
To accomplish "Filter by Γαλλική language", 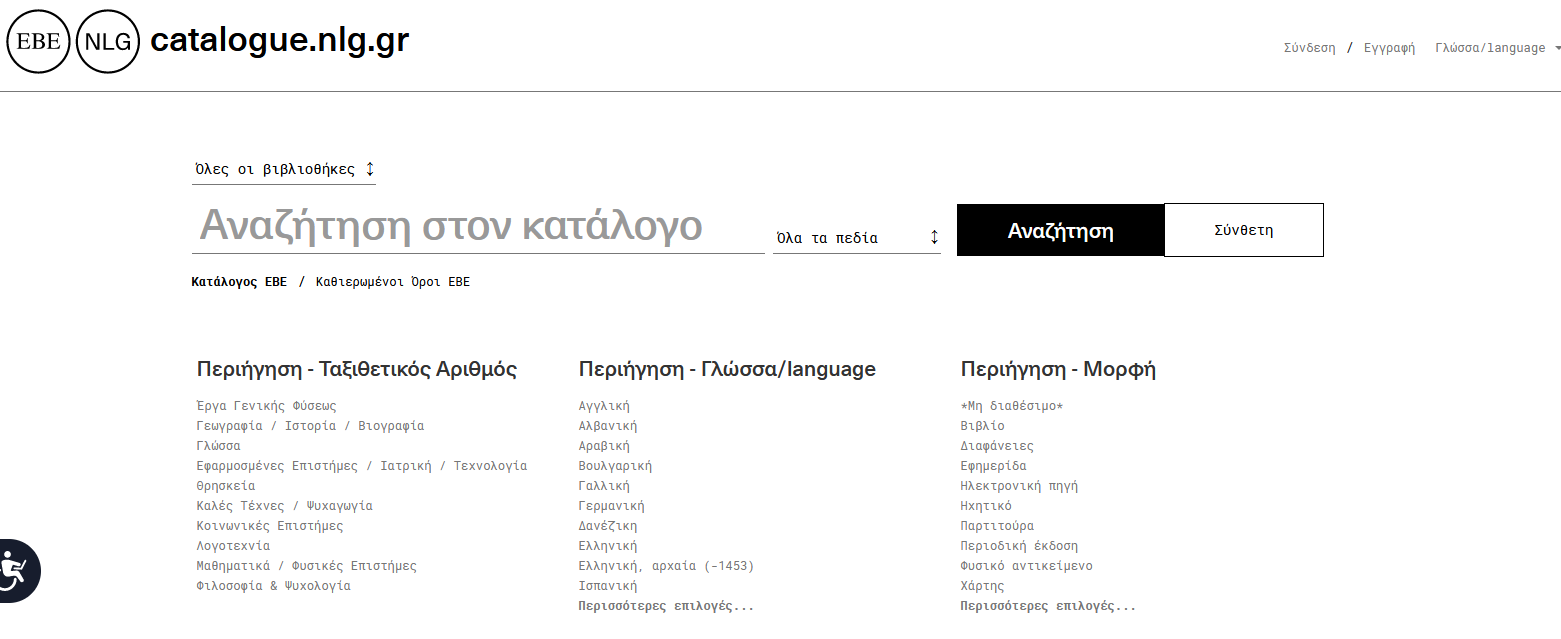I will pyautogui.click(x=604, y=486).
